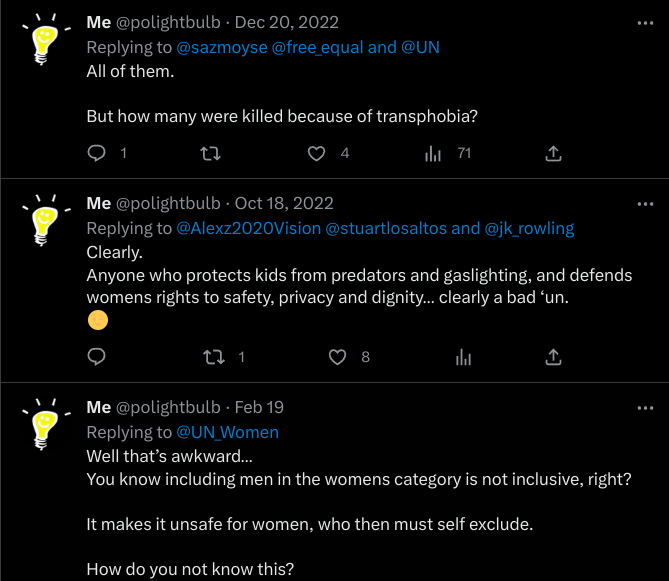Retweet the Oct 18, 2022 tweet

point(211,357)
